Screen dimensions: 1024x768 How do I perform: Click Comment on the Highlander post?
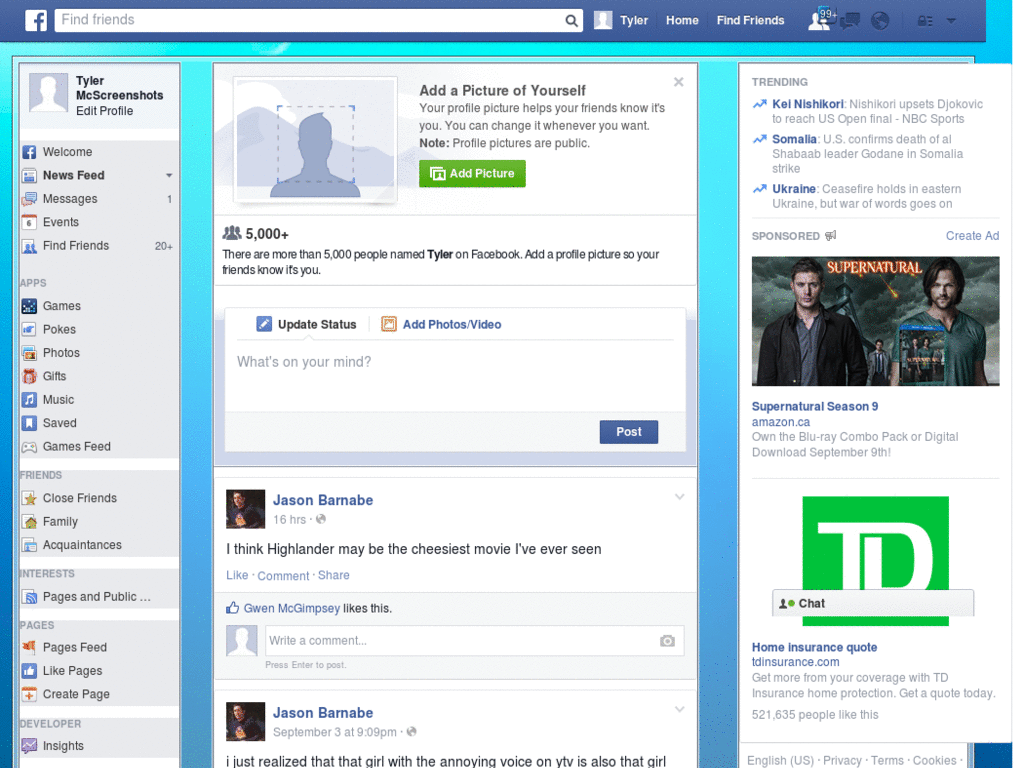[283, 576]
